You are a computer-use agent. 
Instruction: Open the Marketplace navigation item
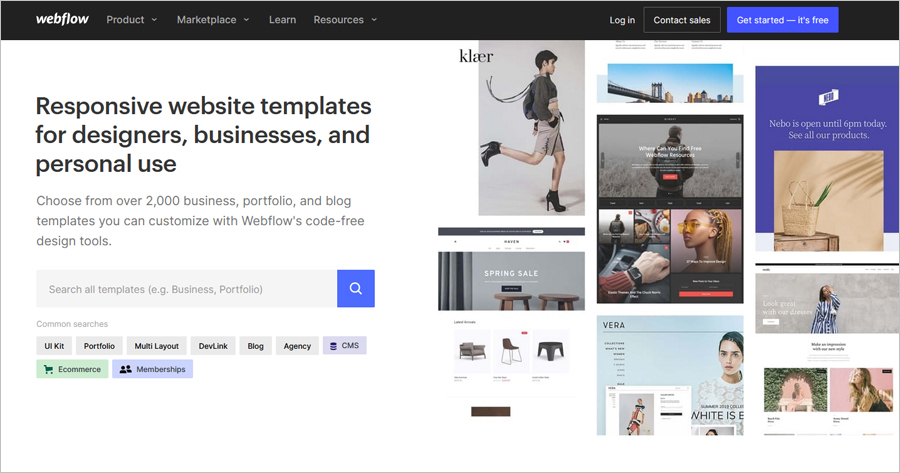coord(207,20)
